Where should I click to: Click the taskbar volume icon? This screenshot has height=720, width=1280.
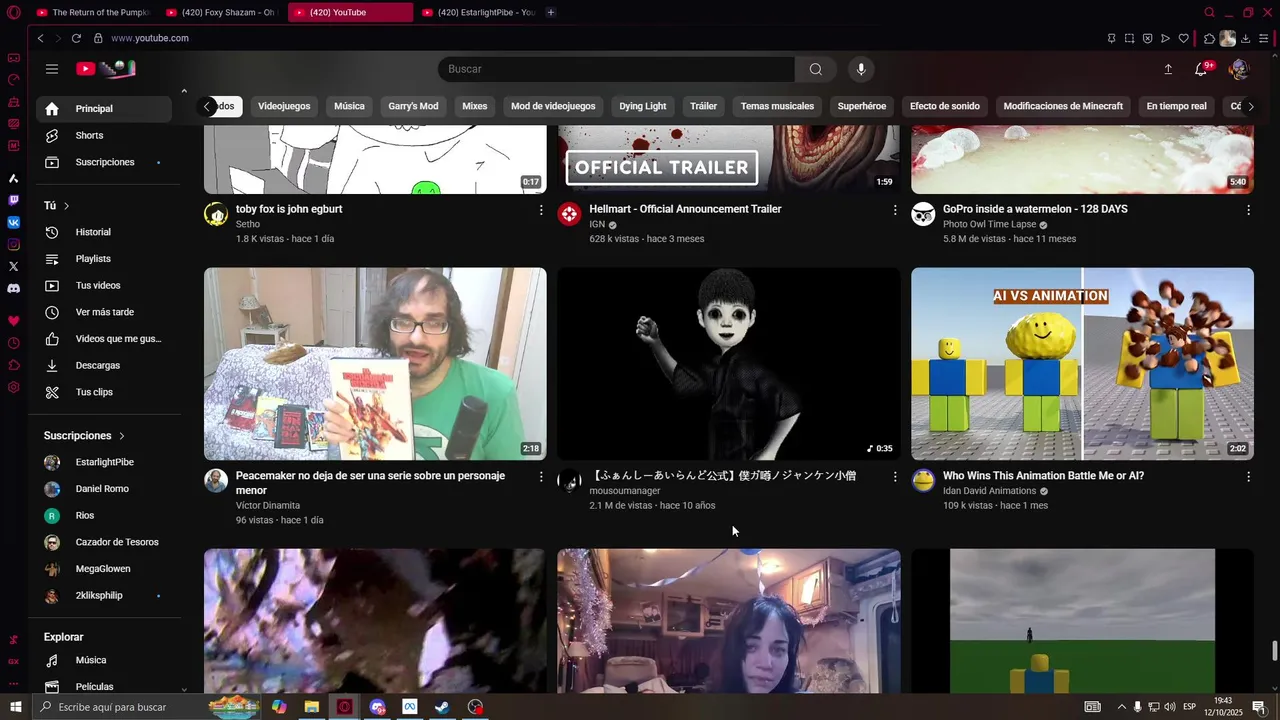coord(1169,707)
